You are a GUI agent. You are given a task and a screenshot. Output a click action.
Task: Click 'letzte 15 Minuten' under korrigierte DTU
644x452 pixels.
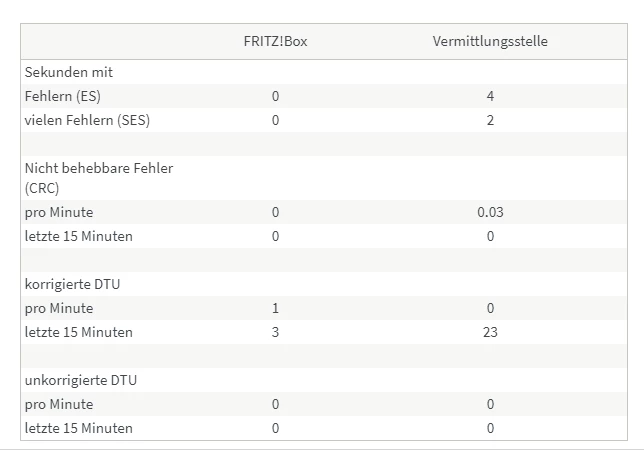[x=78, y=332]
